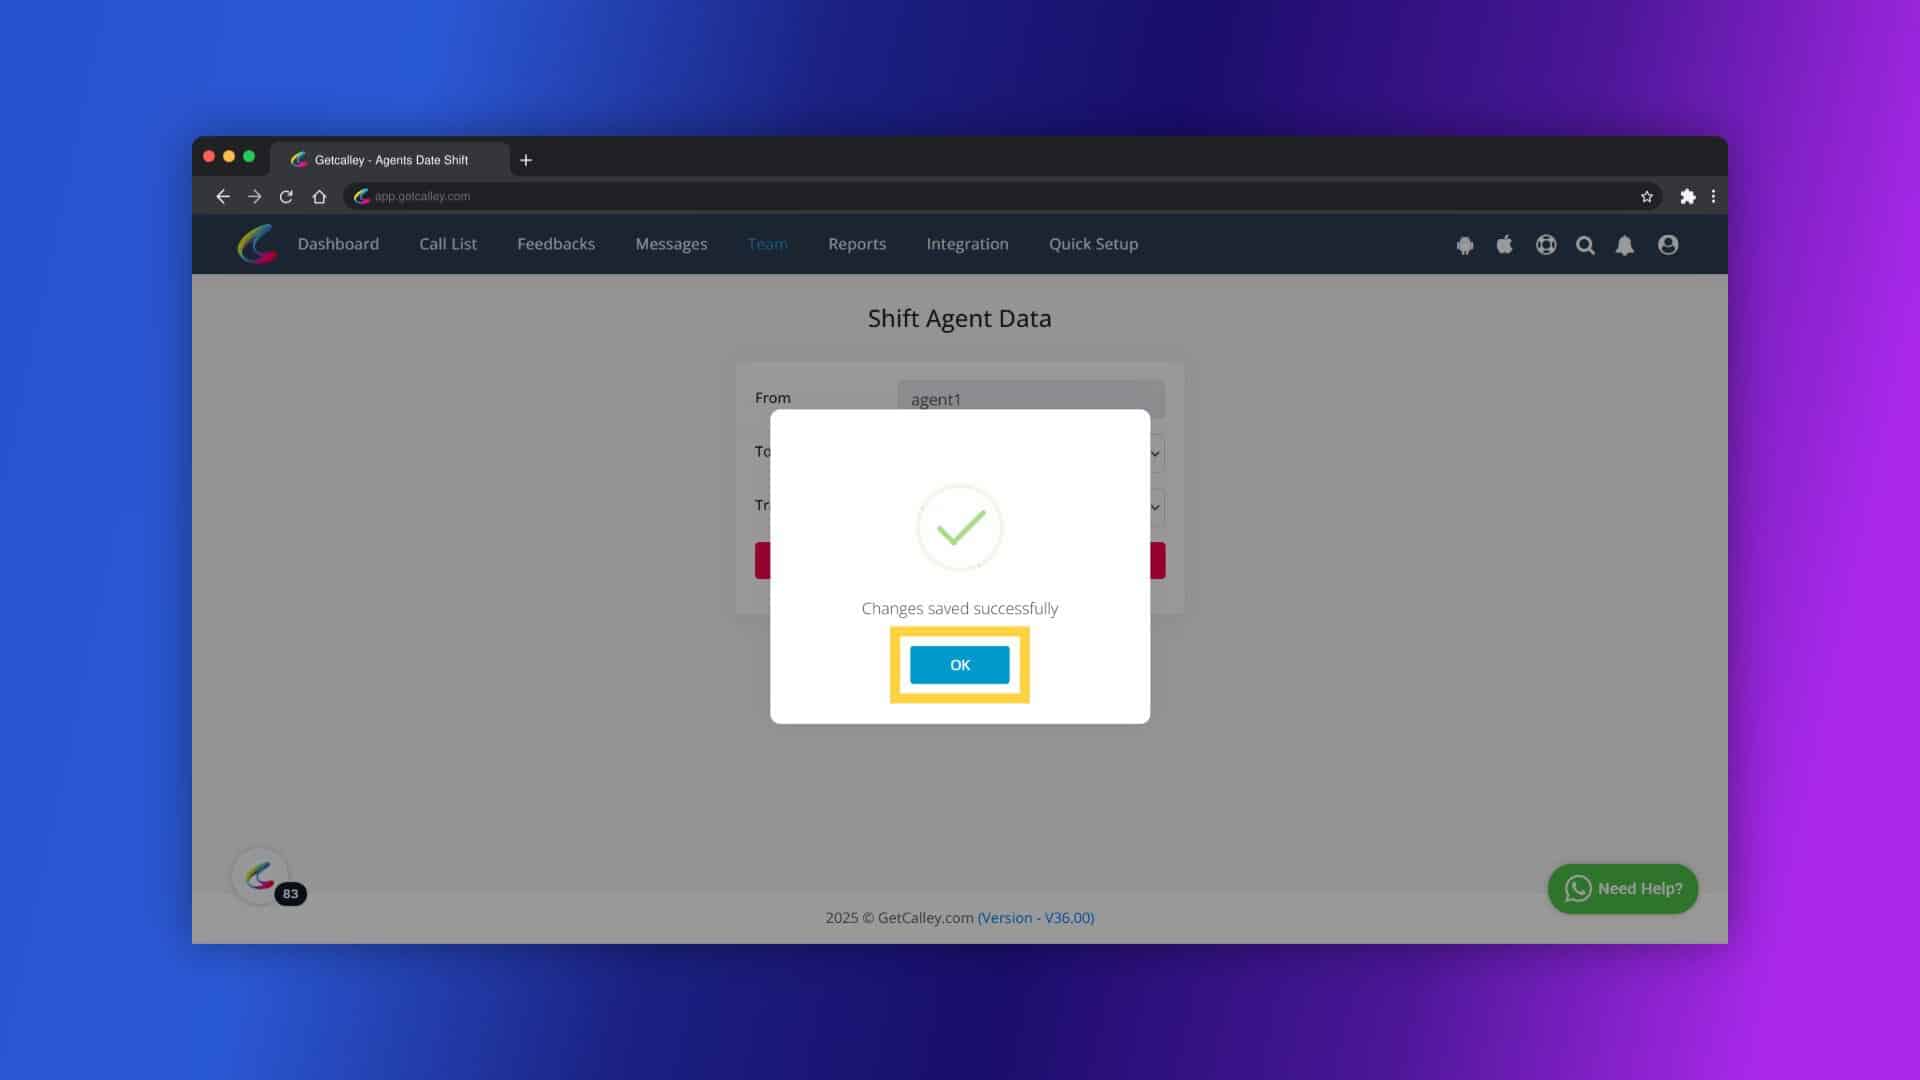Click OK to confirm saved changes

coord(960,665)
